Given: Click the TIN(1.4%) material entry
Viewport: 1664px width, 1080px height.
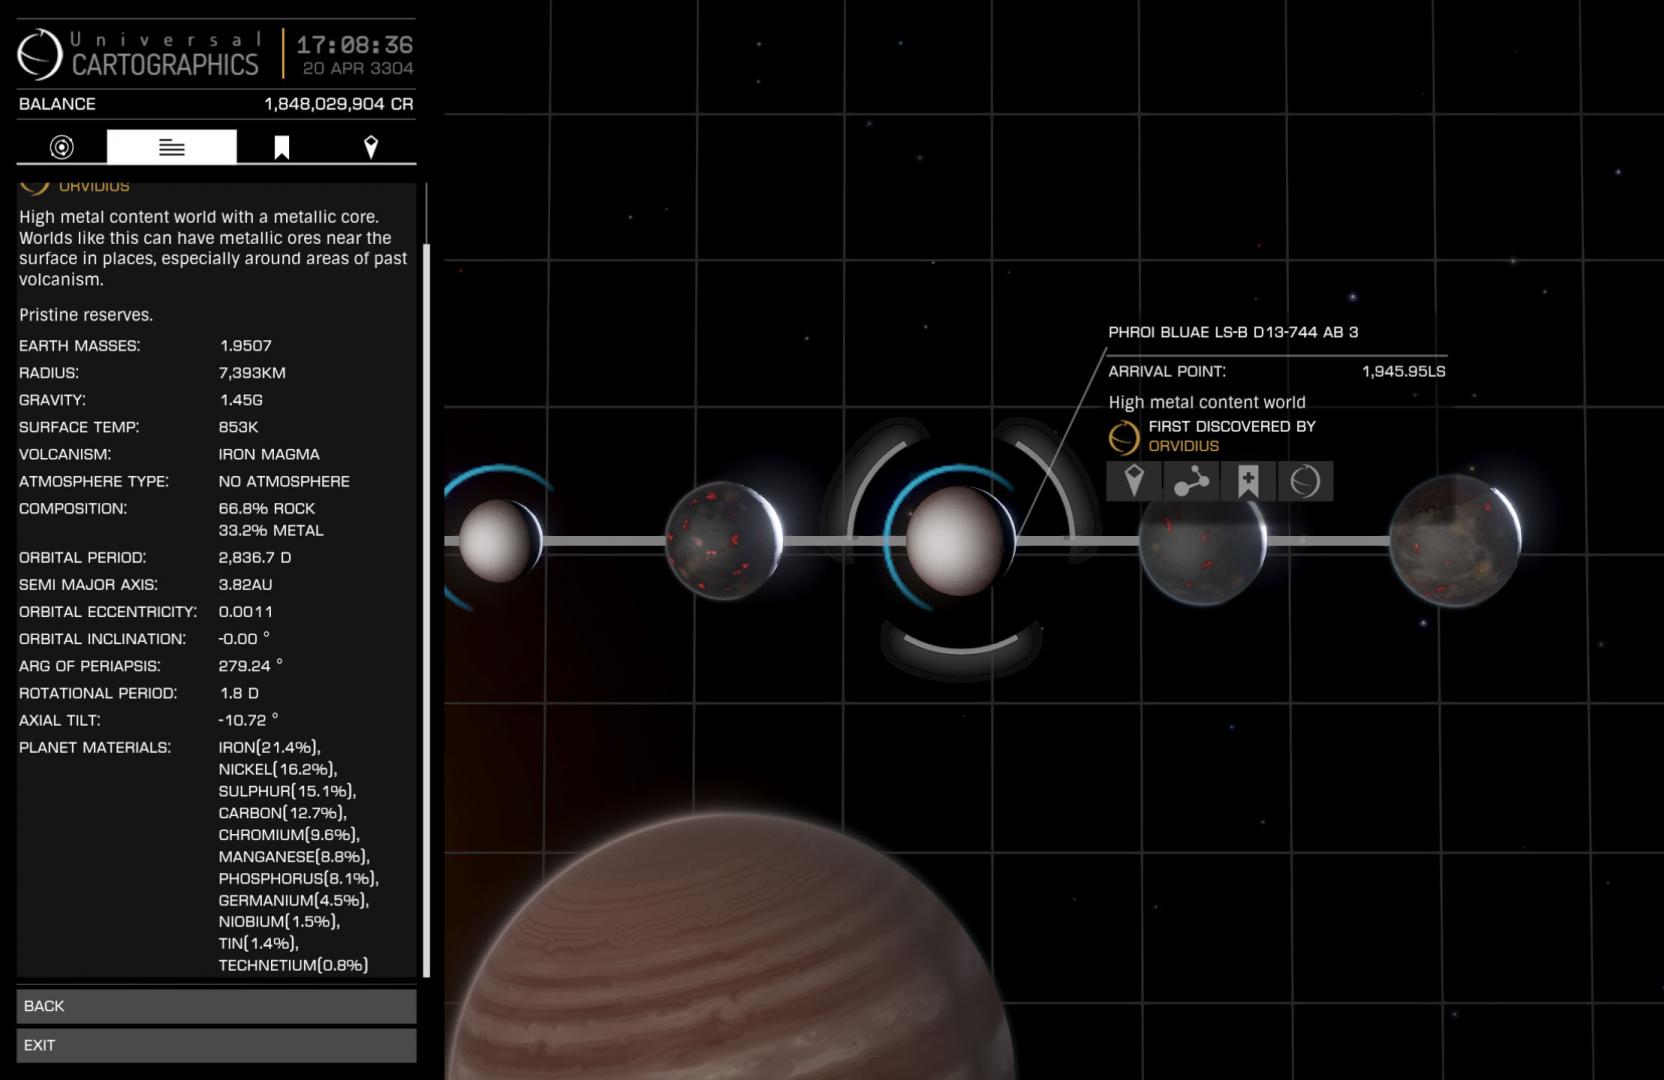Looking at the screenshot, I should [x=258, y=944].
